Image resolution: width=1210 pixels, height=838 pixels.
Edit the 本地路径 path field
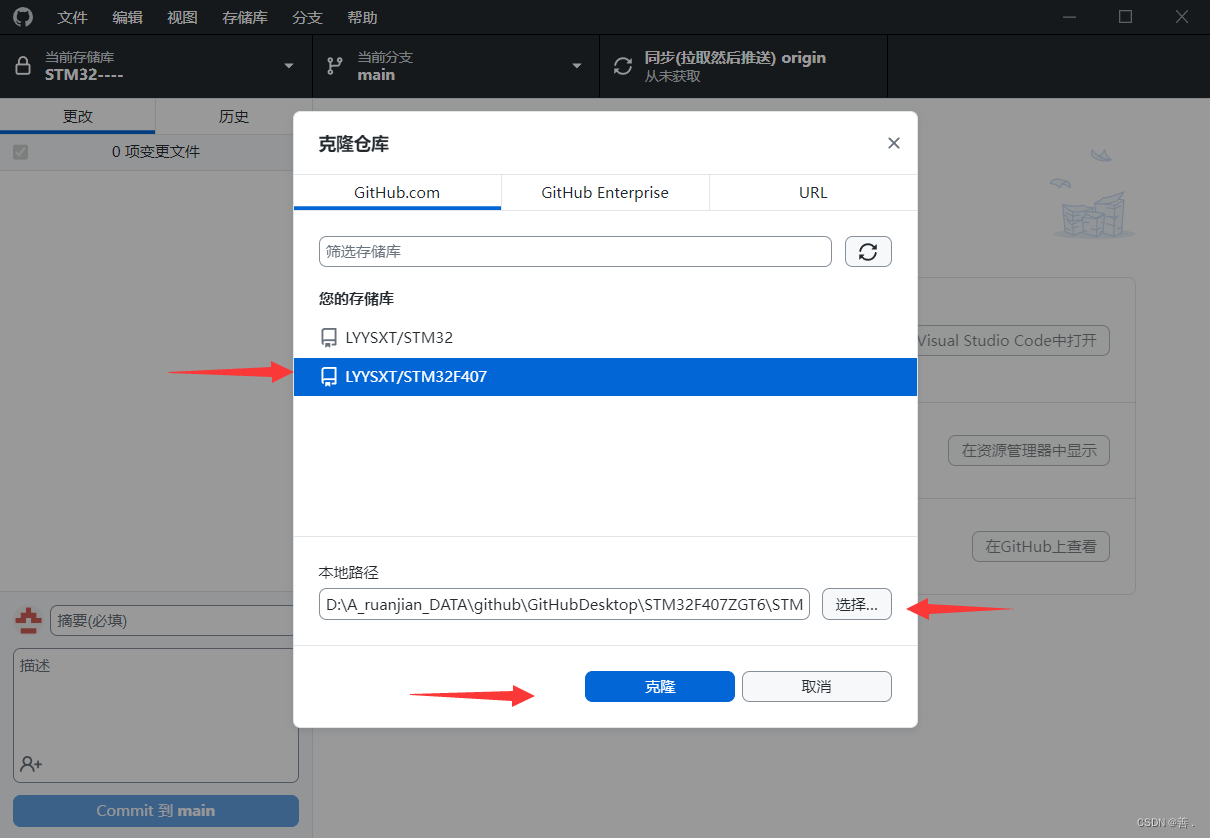pos(564,604)
